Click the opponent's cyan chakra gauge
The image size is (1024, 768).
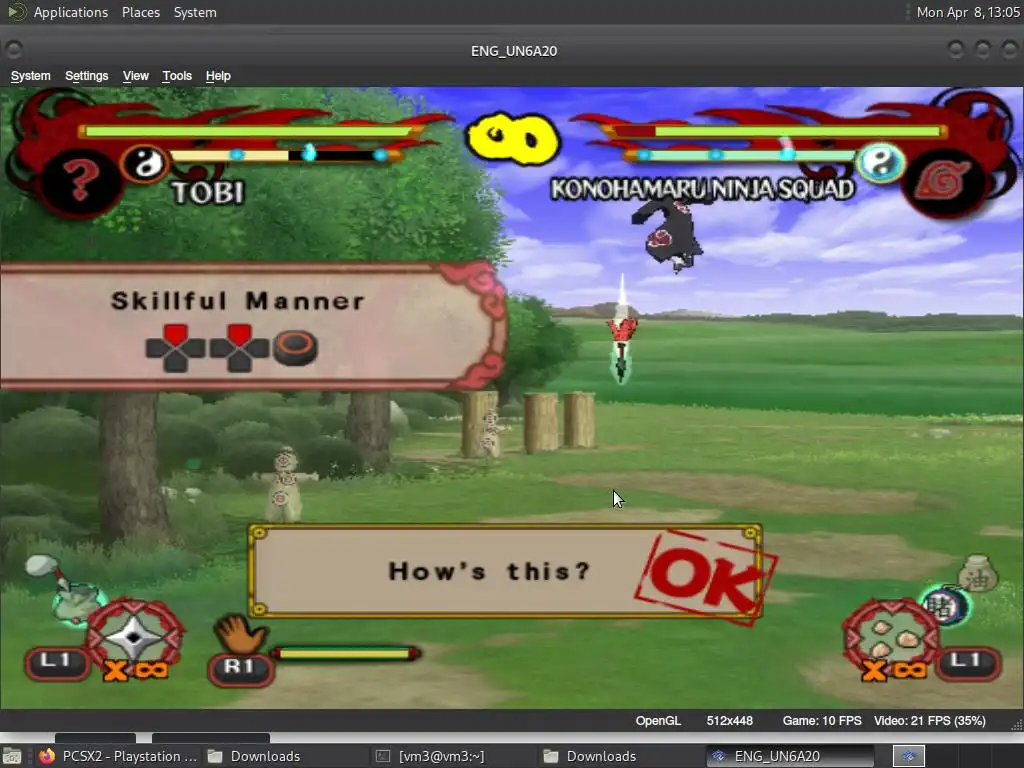pos(743,155)
